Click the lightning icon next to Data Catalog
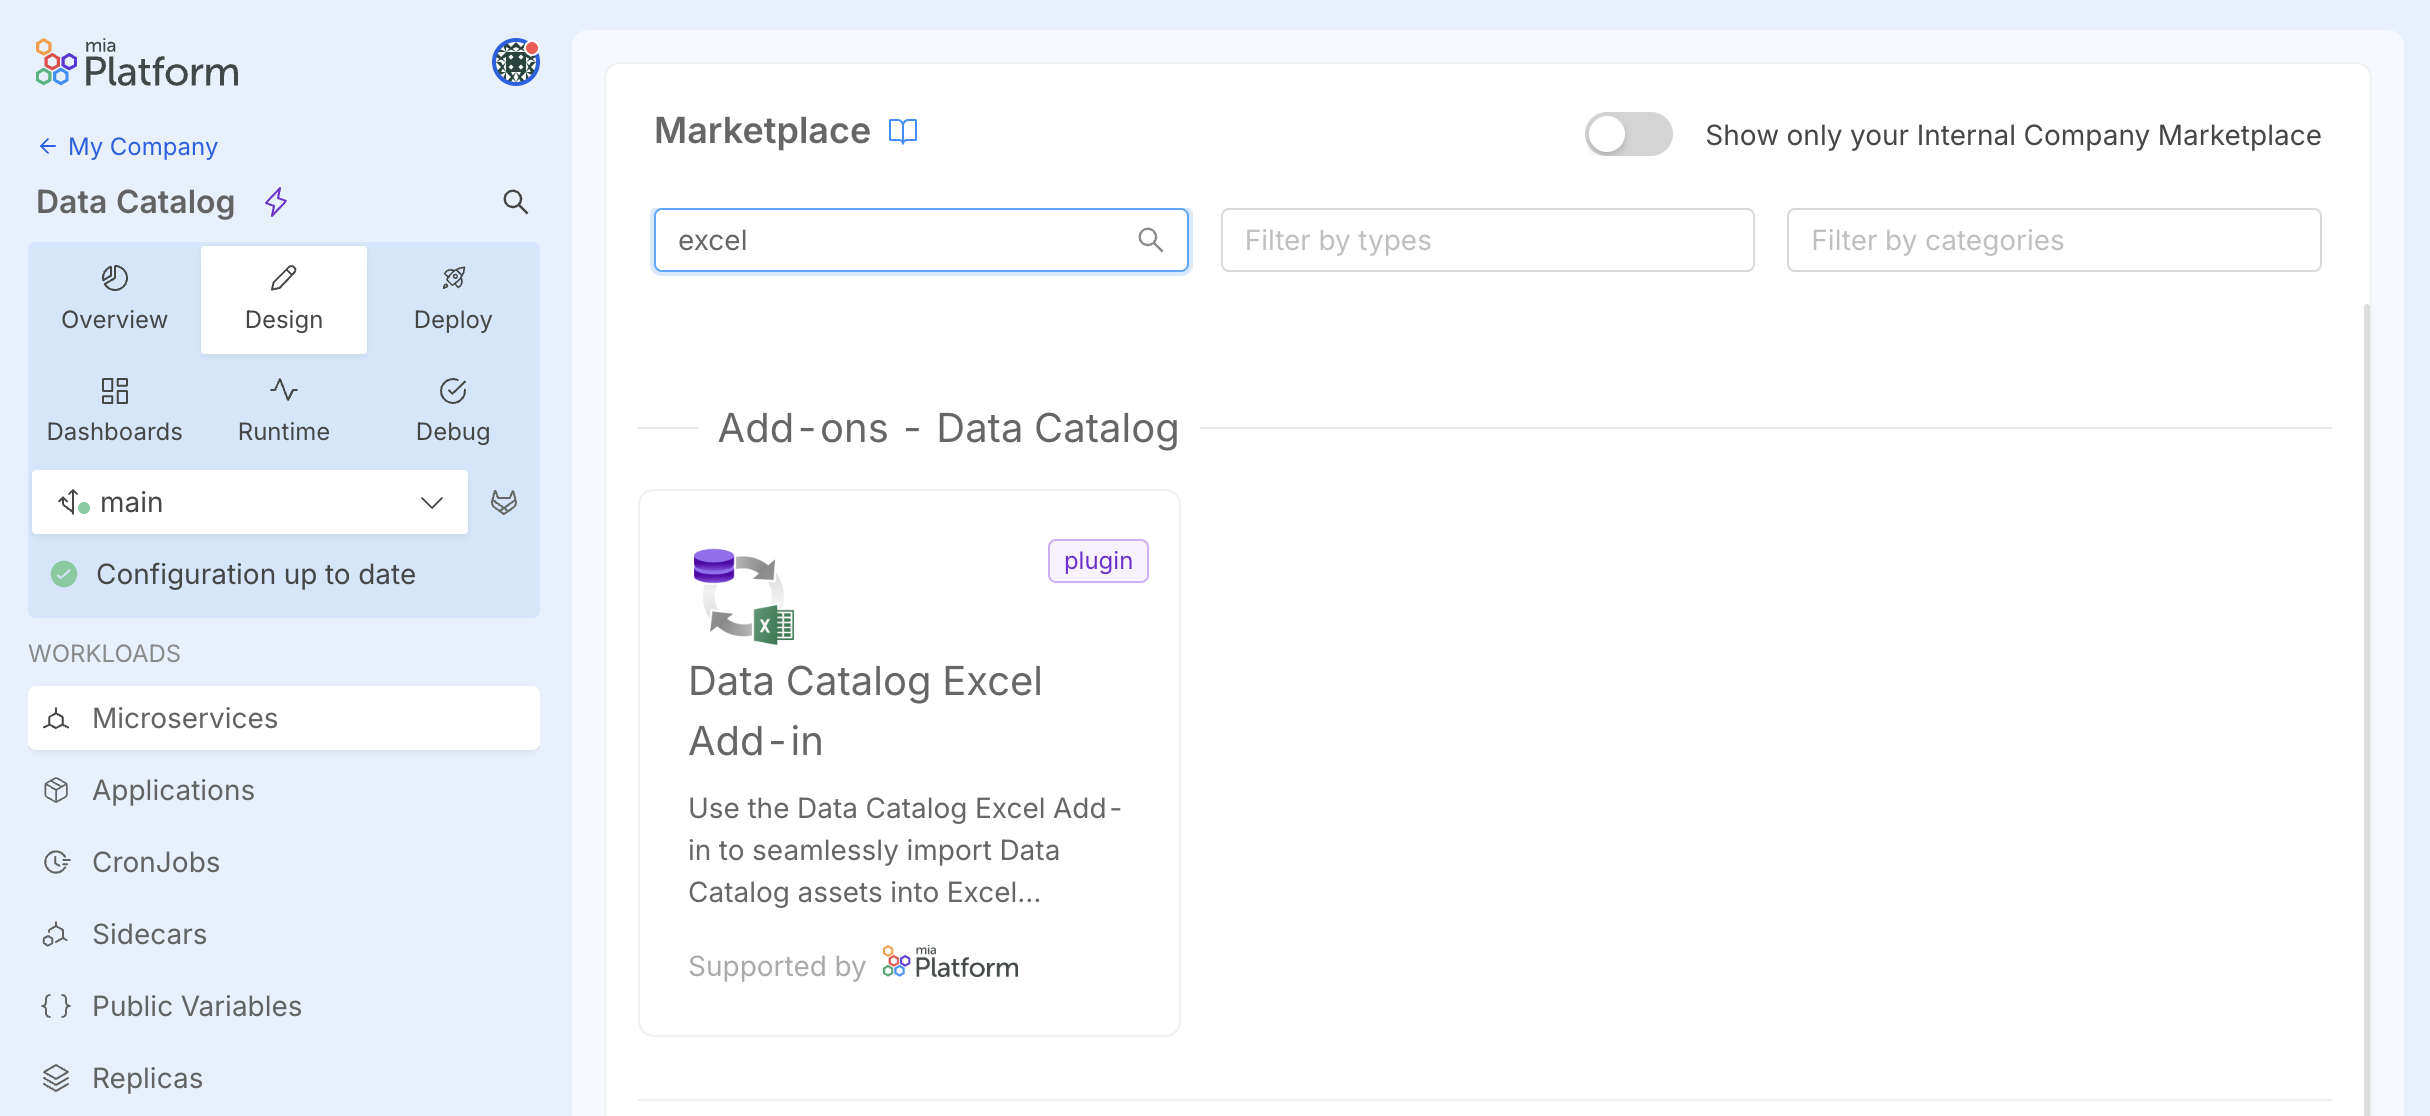The height and width of the screenshot is (1116, 2430). (x=276, y=202)
